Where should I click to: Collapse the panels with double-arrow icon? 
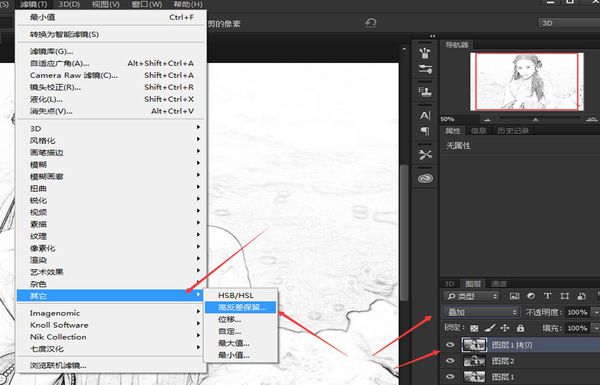coord(432,36)
